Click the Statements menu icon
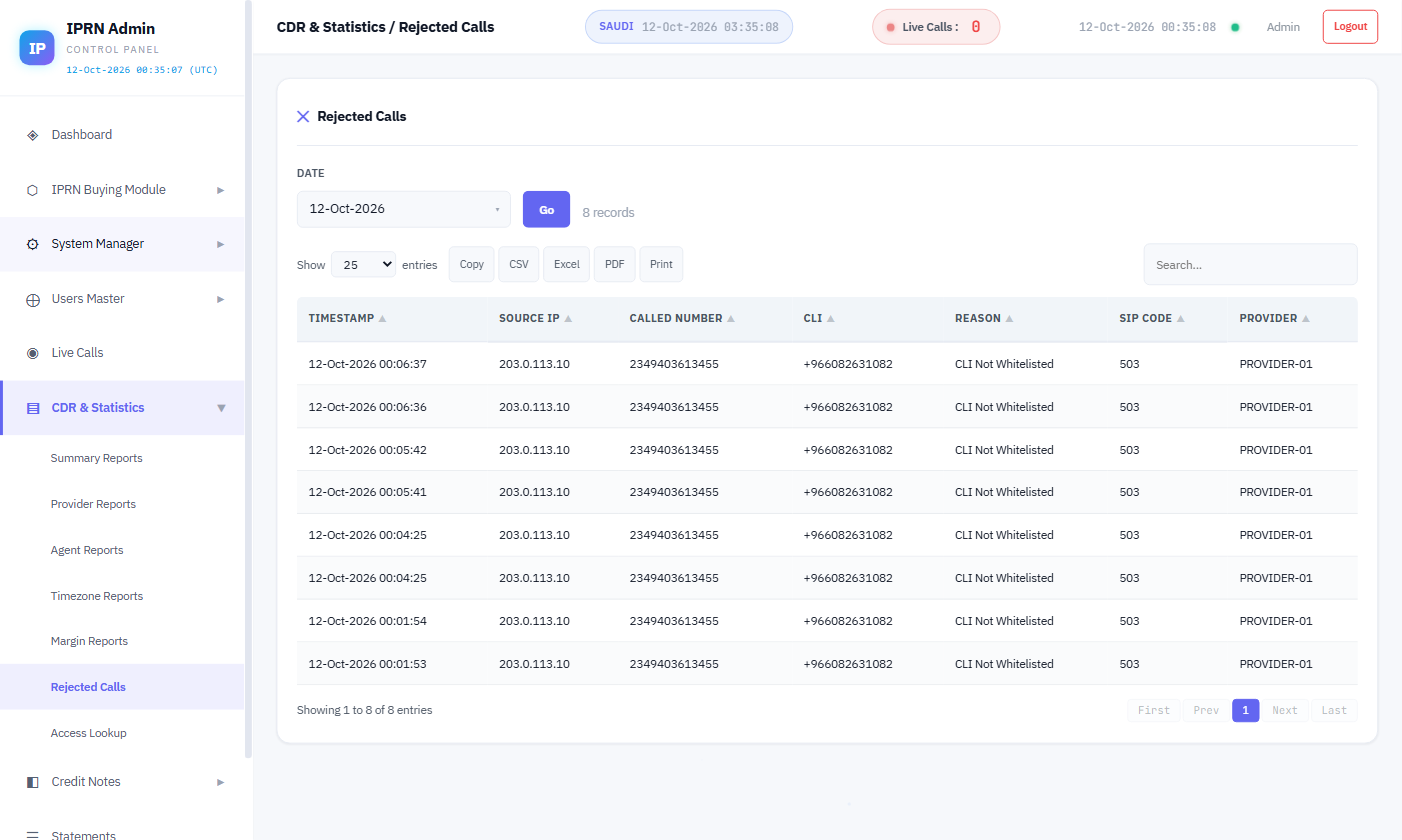 pyautogui.click(x=32, y=835)
